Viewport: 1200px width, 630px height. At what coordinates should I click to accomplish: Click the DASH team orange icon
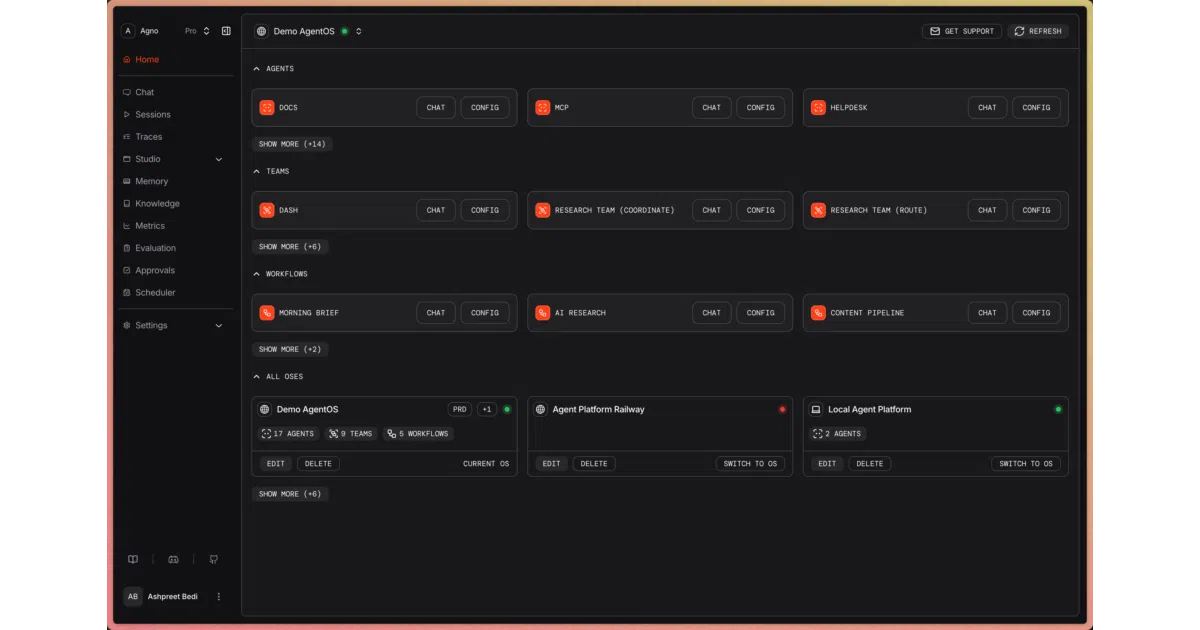(267, 210)
